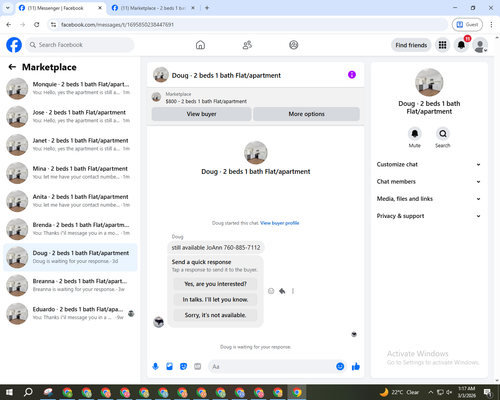The height and width of the screenshot is (400, 500).
Task: Send a thumbs-up like
Action: coord(356,367)
